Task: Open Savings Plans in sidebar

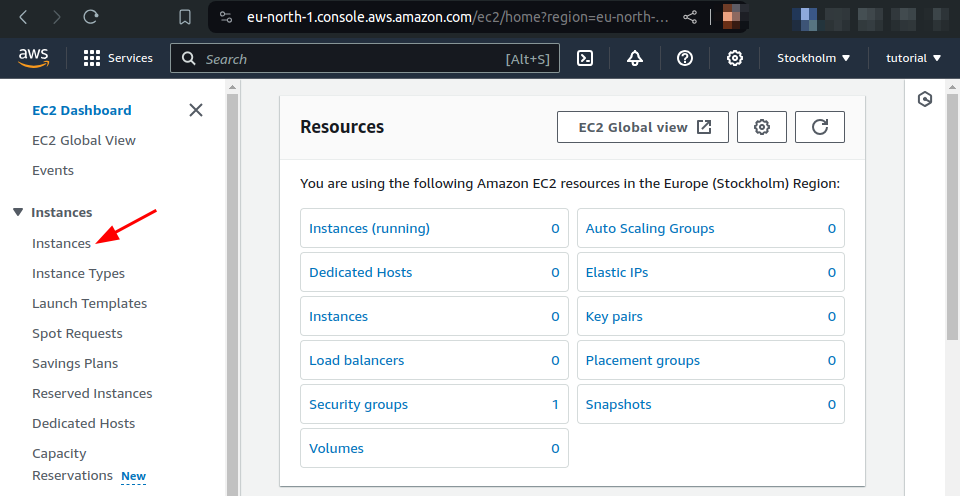Action: (75, 363)
